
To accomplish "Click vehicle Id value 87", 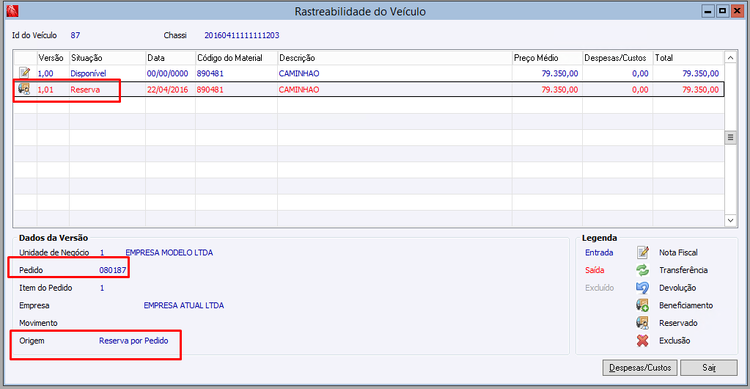I will (75, 35).
